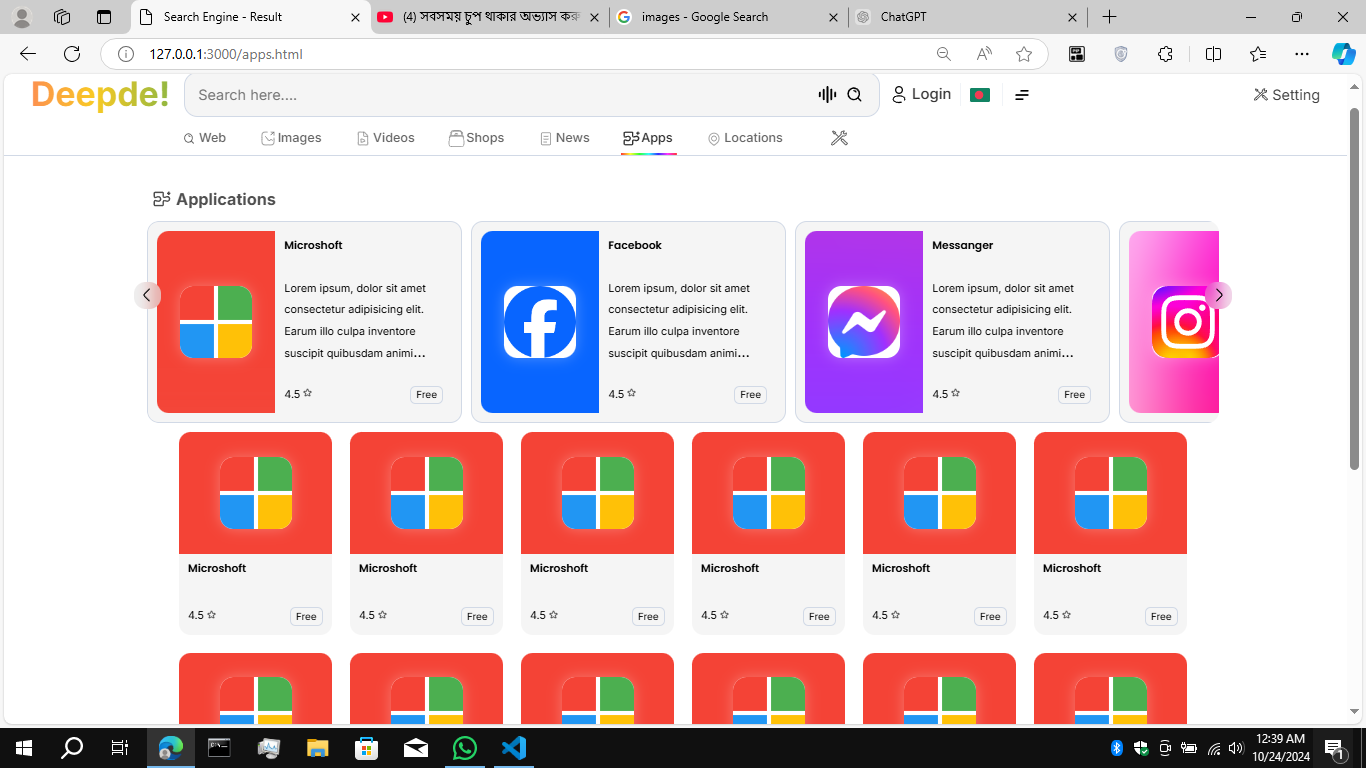Click the 4.5 star rating on the Facebook card
Image resolution: width=1366 pixels, height=768 pixels.
click(622, 394)
